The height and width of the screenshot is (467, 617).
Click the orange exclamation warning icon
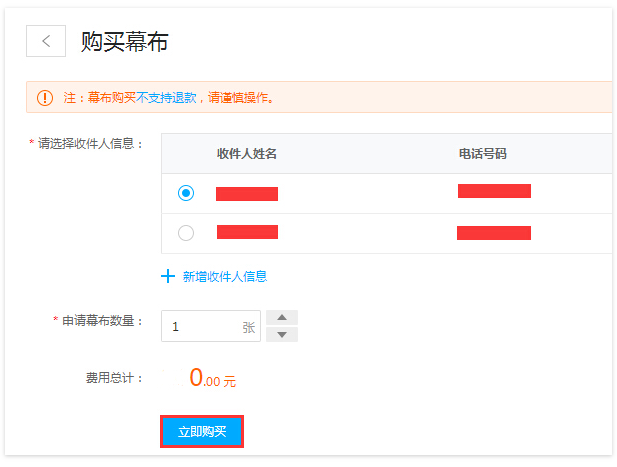45,98
